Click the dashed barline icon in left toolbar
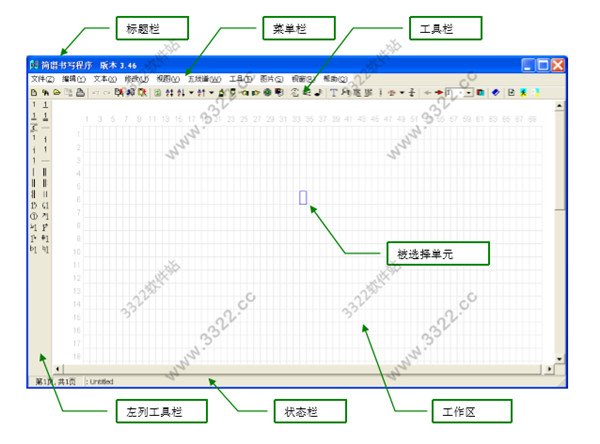The width and height of the screenshot is (600, 444). pyautogui.click(x=44, y=194)
